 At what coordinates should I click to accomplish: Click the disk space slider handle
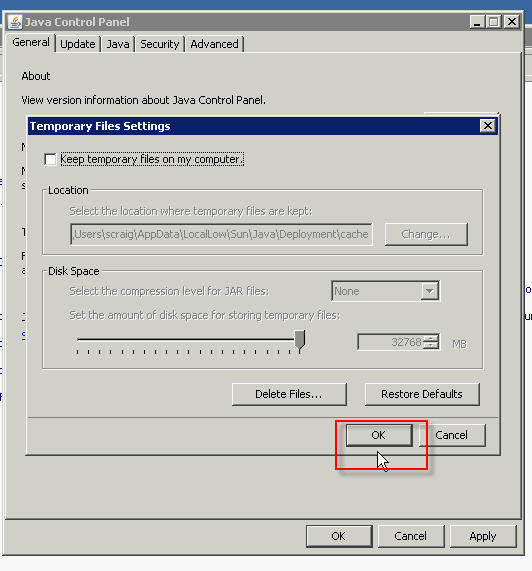click(300, 341)
